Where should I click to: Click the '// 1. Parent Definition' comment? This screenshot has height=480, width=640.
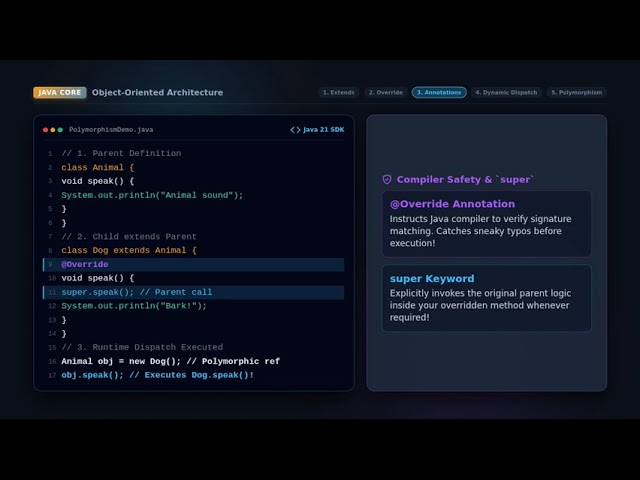pyautogui.click(x=121, y=153)
